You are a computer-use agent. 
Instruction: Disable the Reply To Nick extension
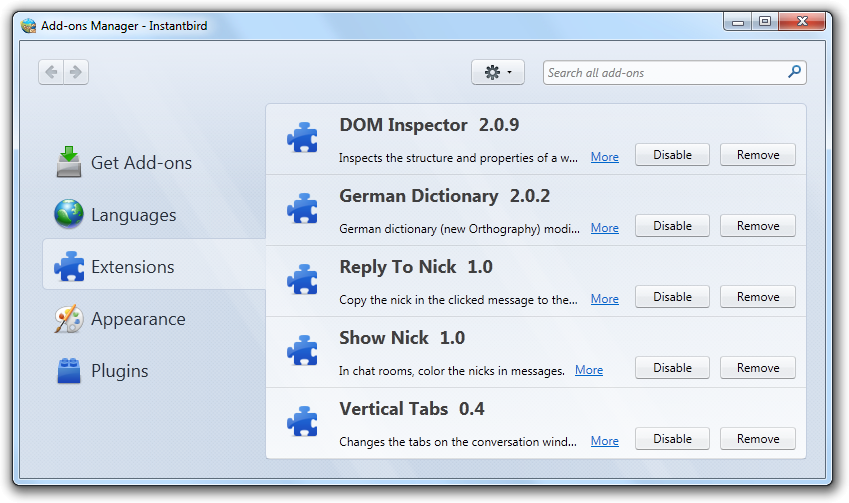pyautogui.click(x=672, y=297)
